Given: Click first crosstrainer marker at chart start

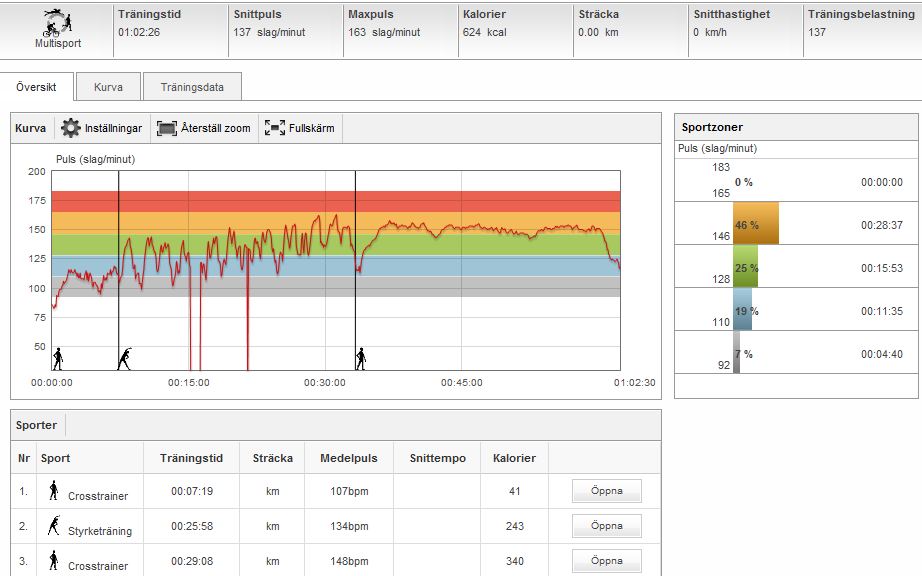Looking at the screenshot, I should click(x=58, y=359).
